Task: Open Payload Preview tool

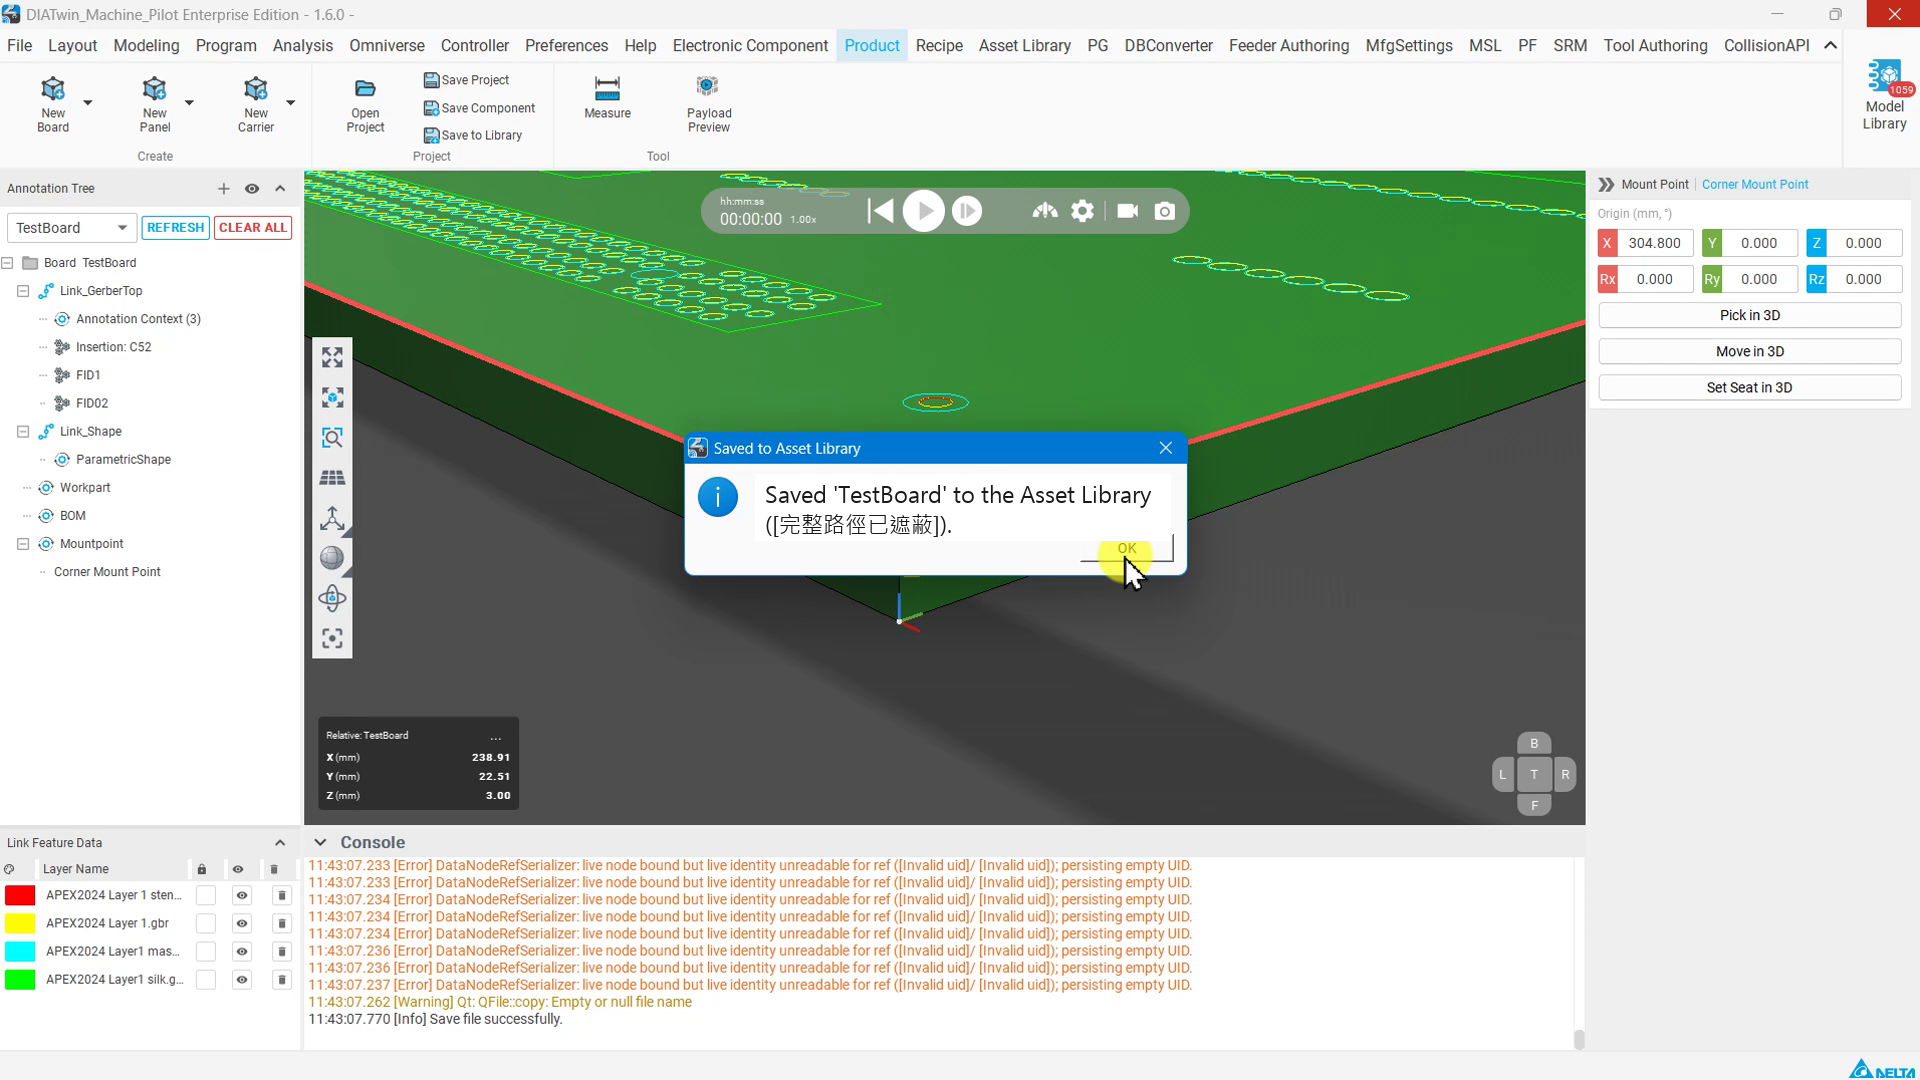Action: coord(709,103)
